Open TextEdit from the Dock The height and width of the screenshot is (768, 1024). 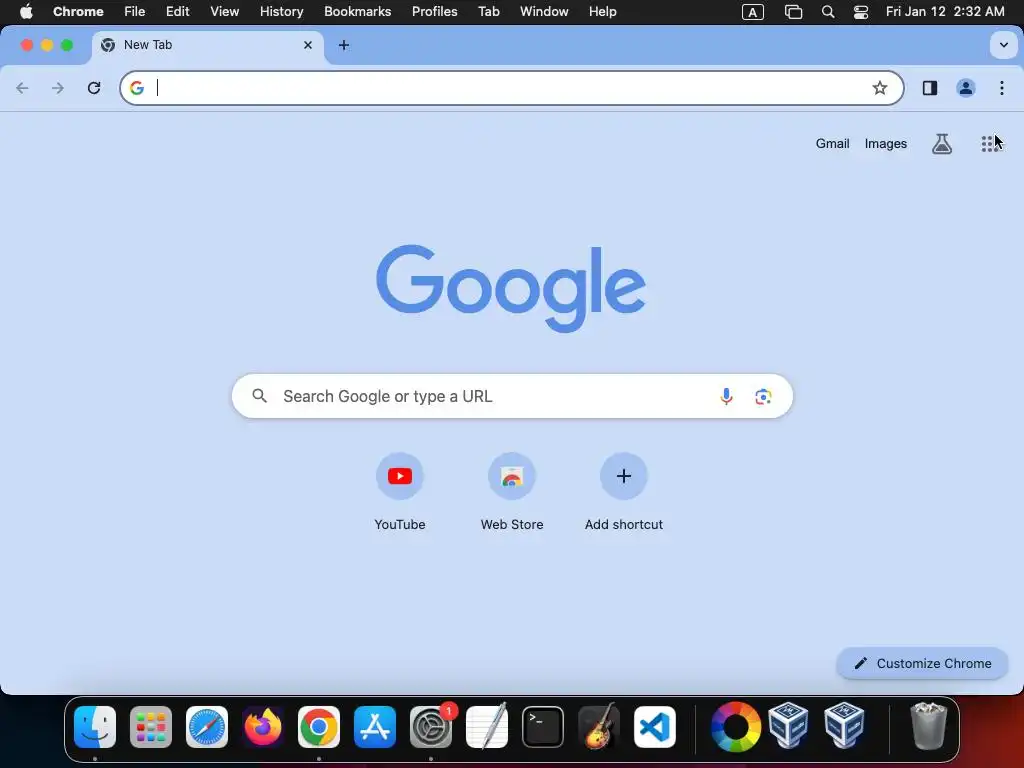coord(487,726)
